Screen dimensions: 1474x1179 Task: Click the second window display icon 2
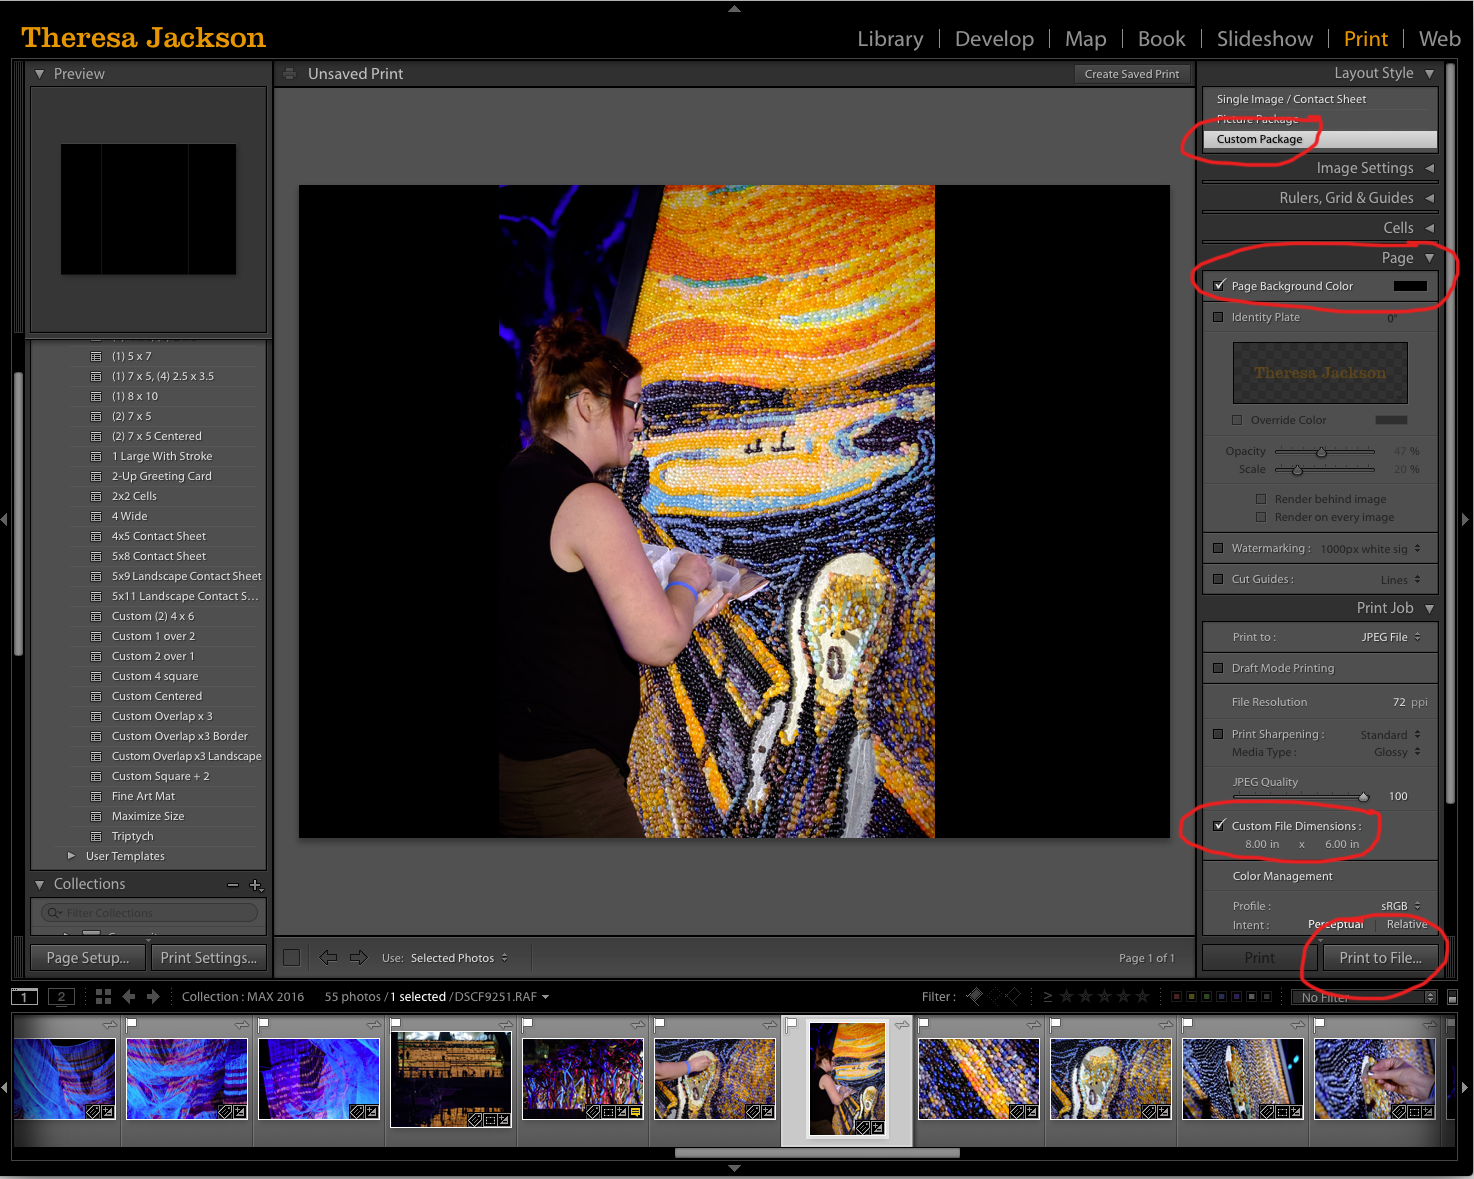click(x=61, y=996)
